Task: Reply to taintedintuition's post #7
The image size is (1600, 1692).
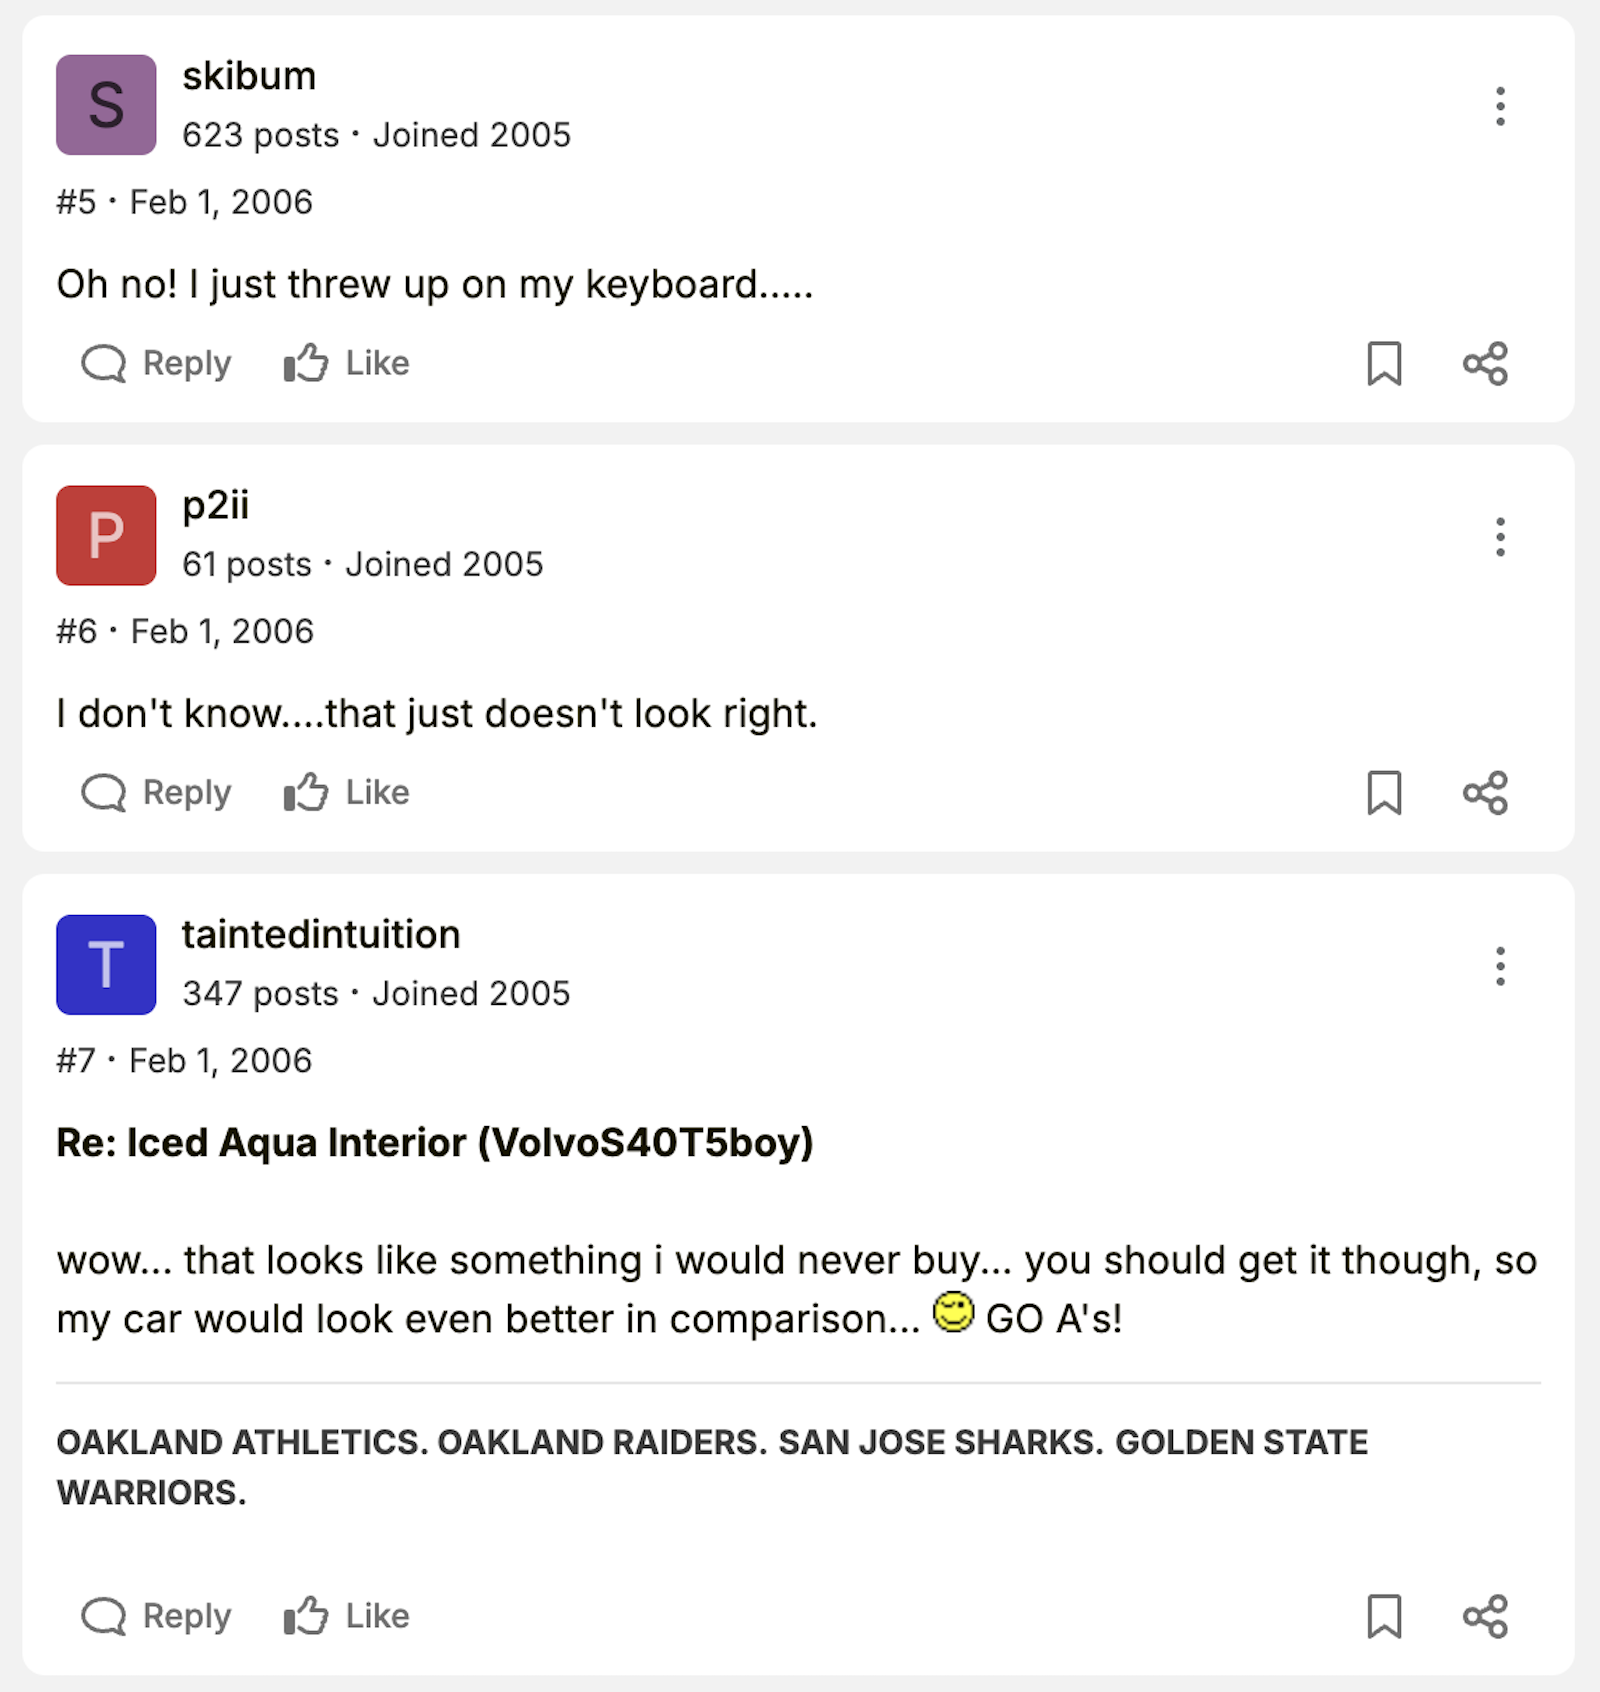Action: (156, 1616)
